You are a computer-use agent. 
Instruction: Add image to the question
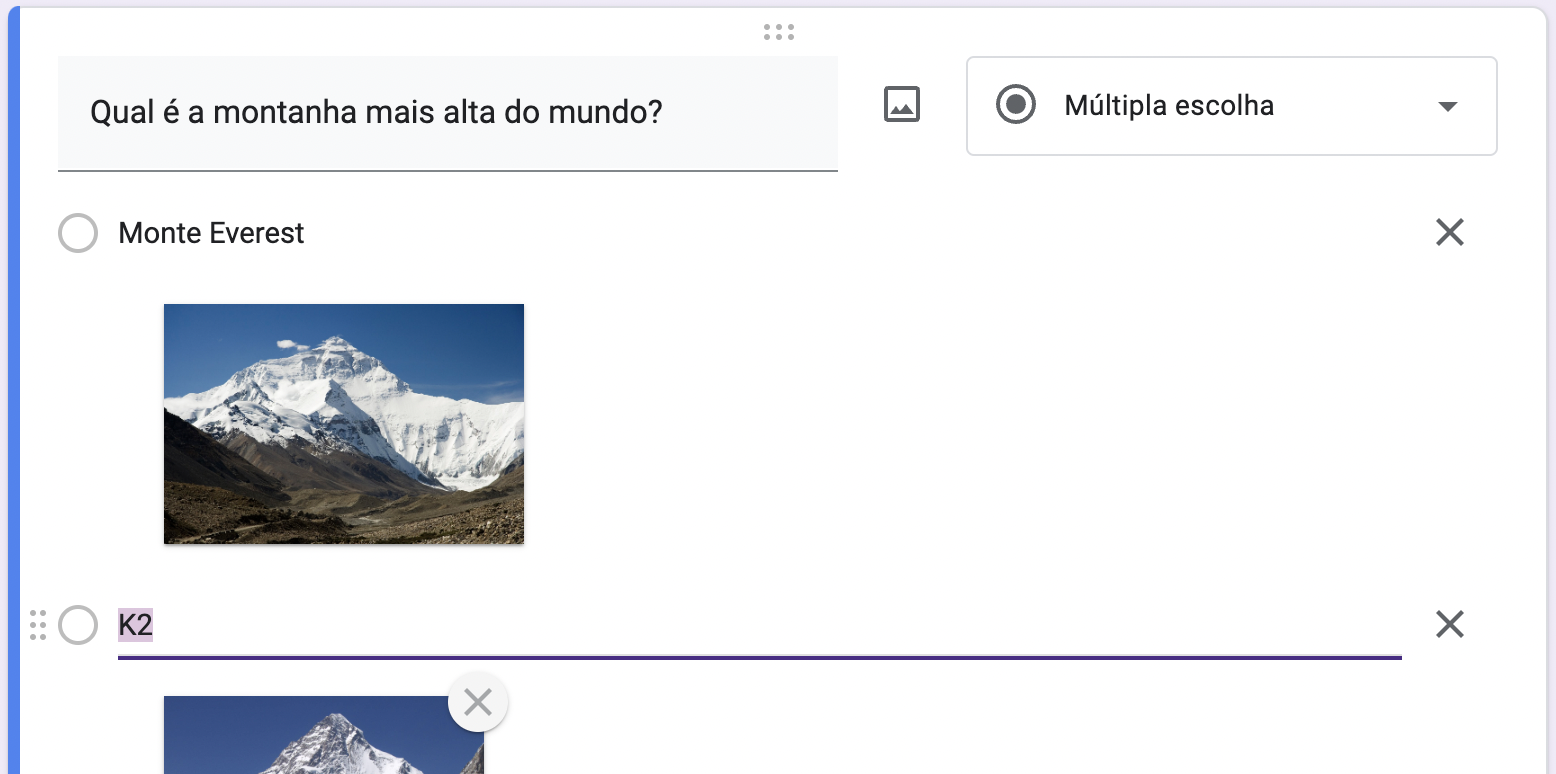tap(902, 105)
